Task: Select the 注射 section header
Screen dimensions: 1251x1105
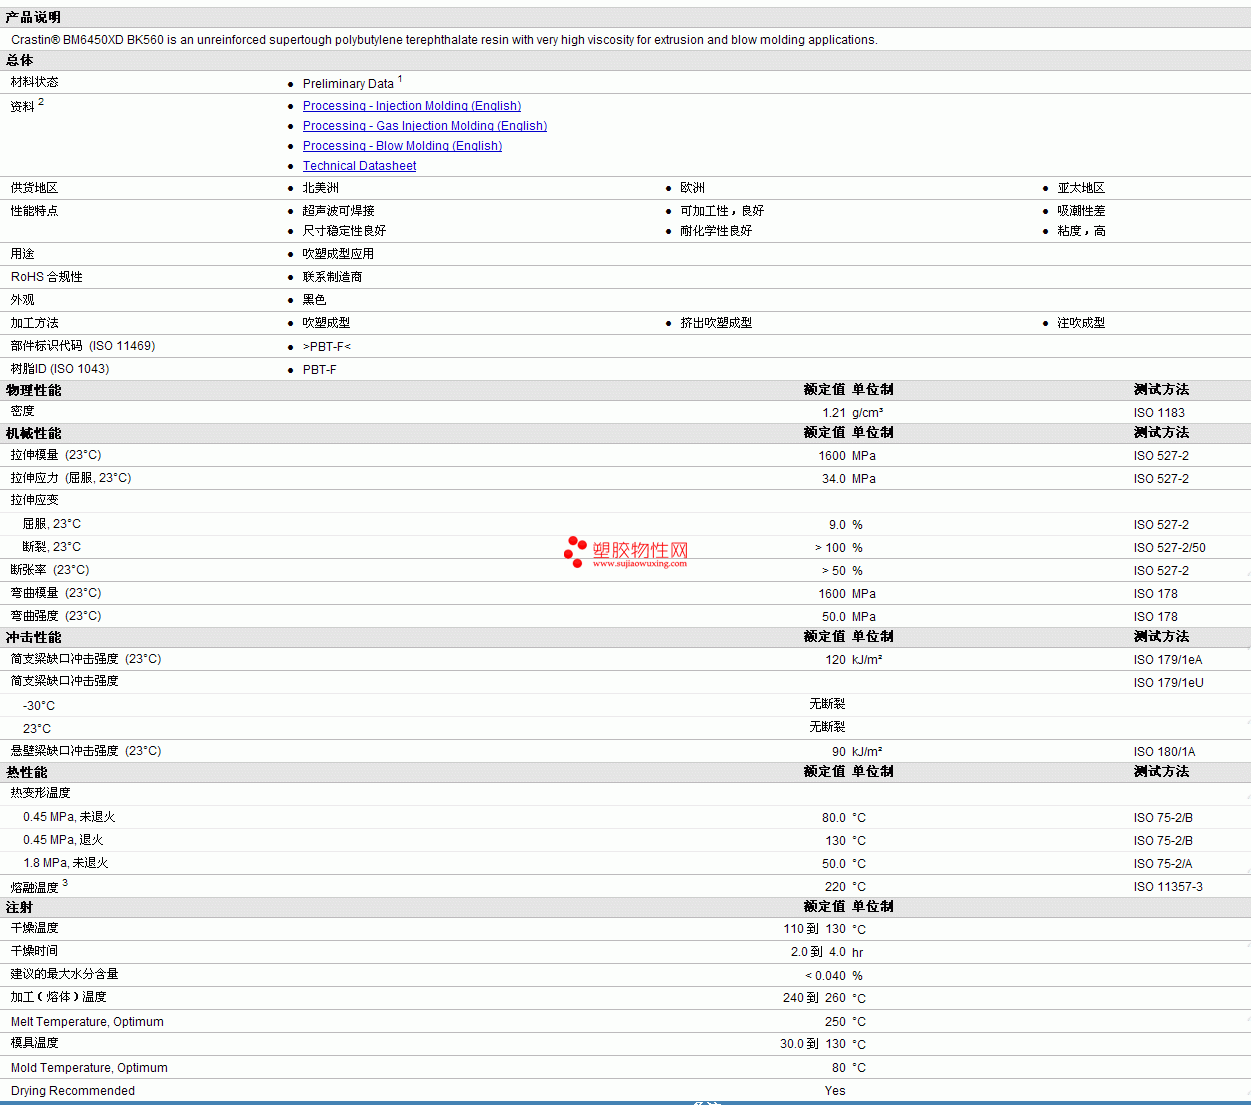Action: [20, 907]
